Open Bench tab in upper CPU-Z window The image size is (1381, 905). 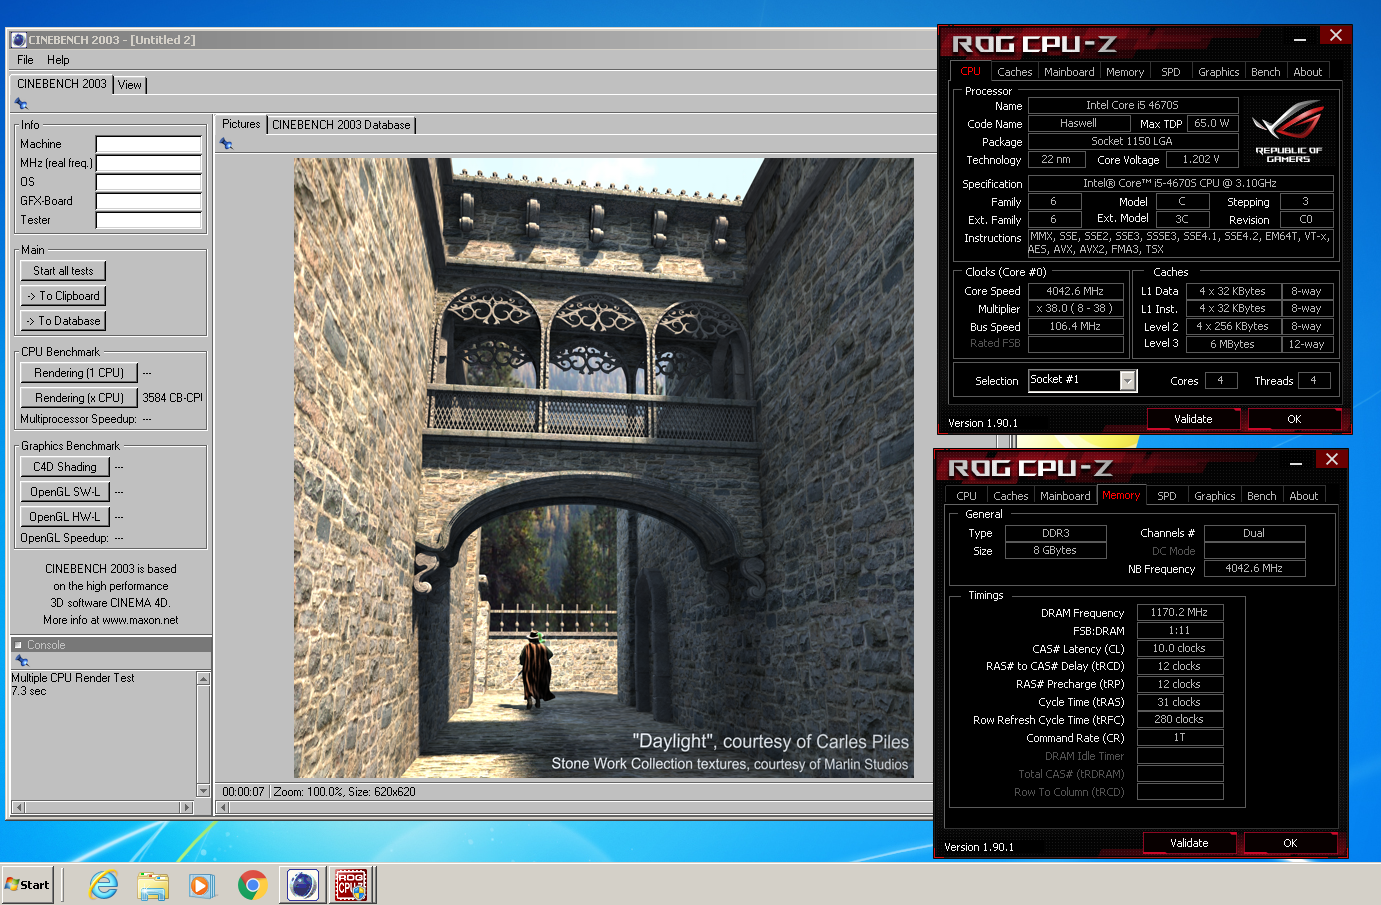tap(1266, 72)
